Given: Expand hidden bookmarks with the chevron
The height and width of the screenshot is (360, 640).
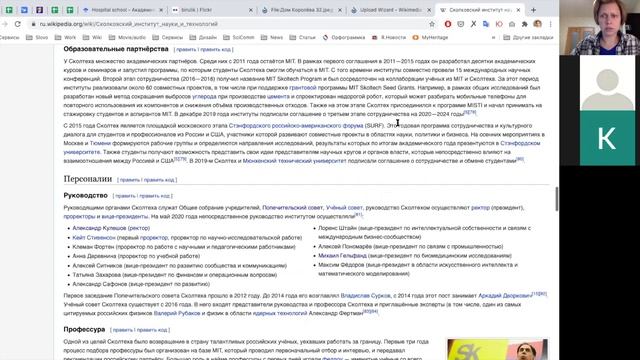Looking at the screenshot, I should click(493, 37).
